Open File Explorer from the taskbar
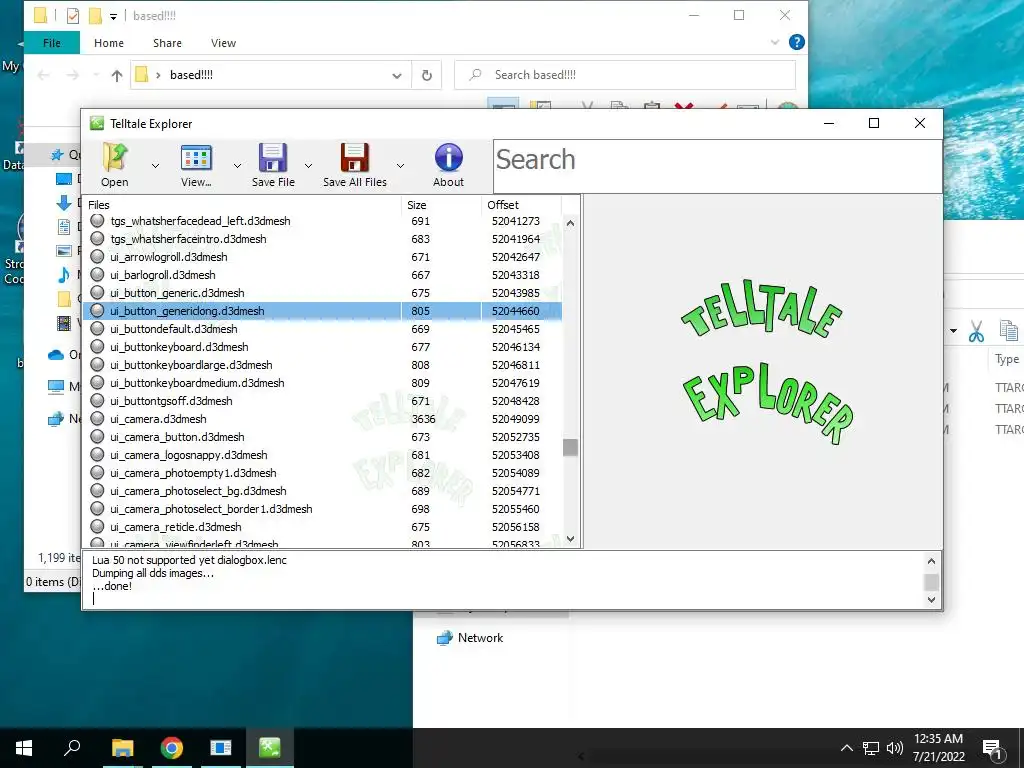The height and width of the screenshot is (768, 1024). click(x=122, y=748)
